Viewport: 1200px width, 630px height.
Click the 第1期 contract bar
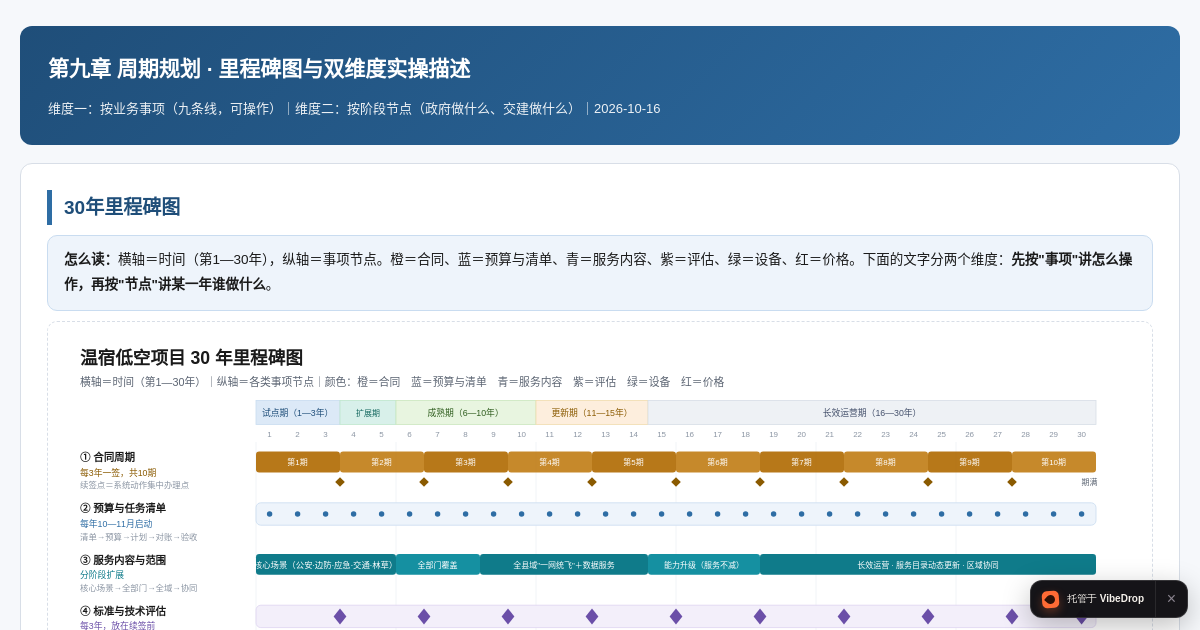[298, 462]
